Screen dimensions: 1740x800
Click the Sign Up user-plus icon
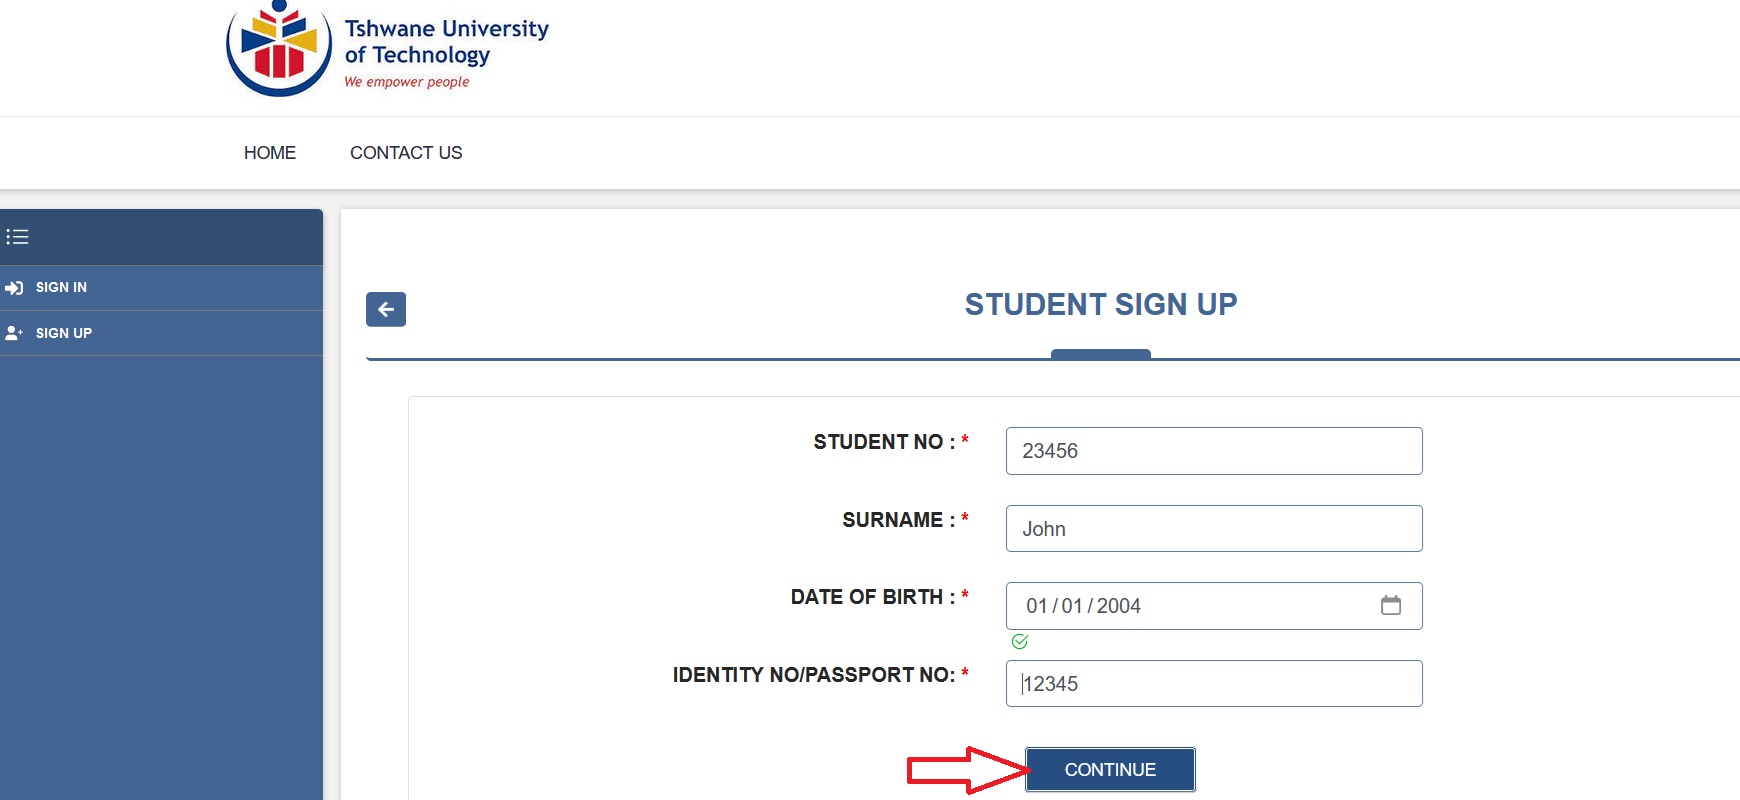tap(14, 333)
